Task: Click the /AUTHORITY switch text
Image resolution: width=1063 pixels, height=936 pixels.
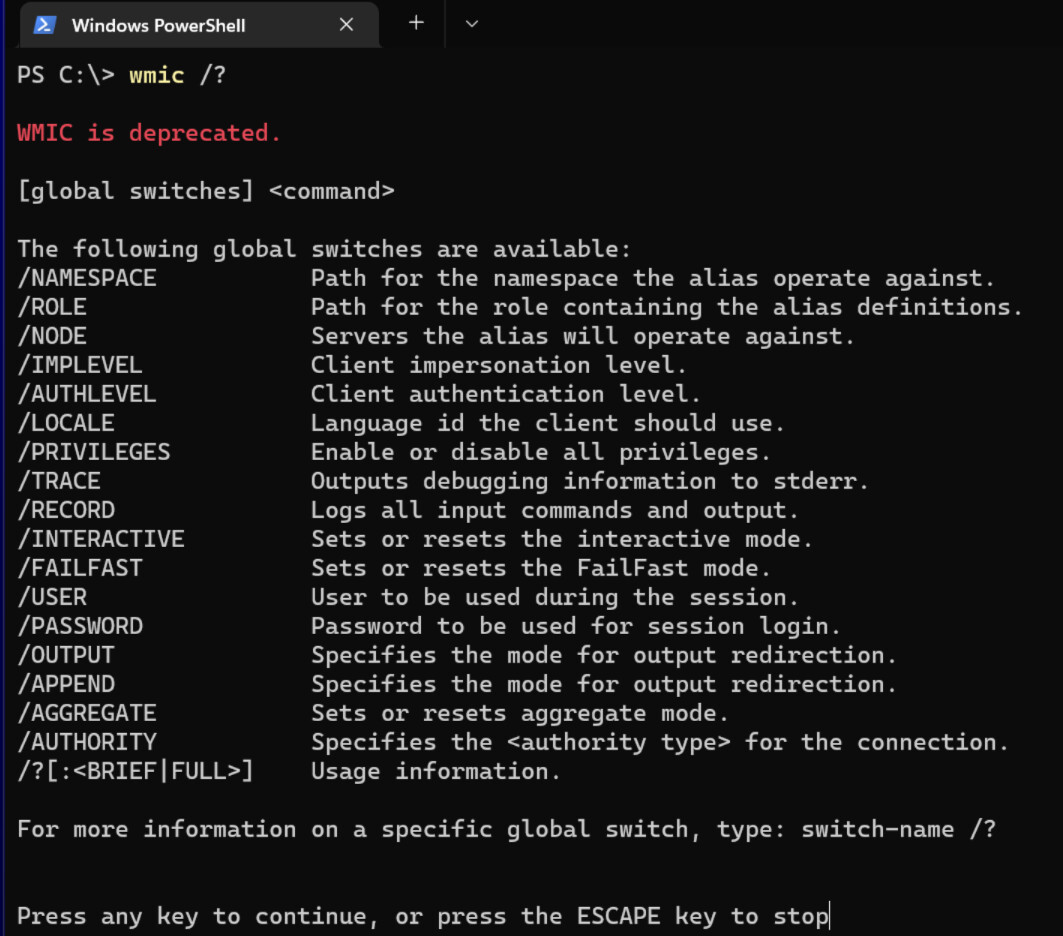Action: tap(87, 741)
